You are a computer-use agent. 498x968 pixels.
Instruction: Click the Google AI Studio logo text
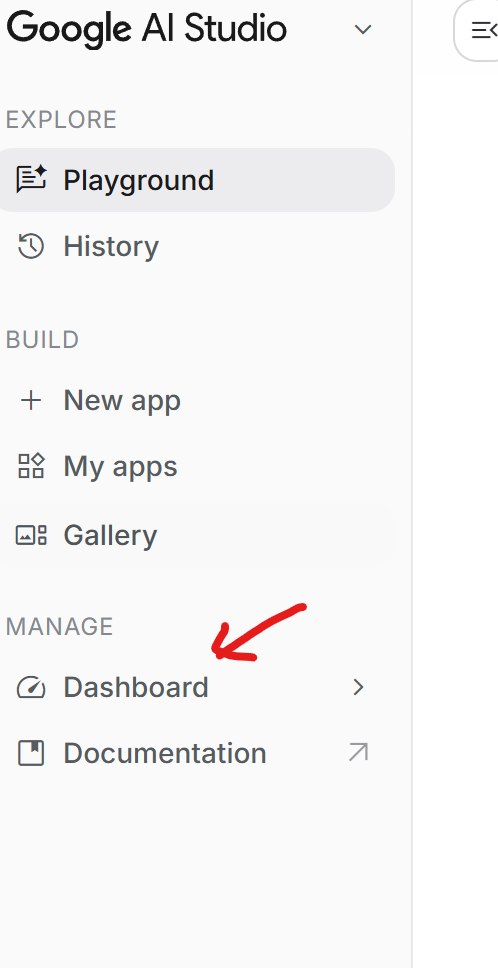click(146, 29)
